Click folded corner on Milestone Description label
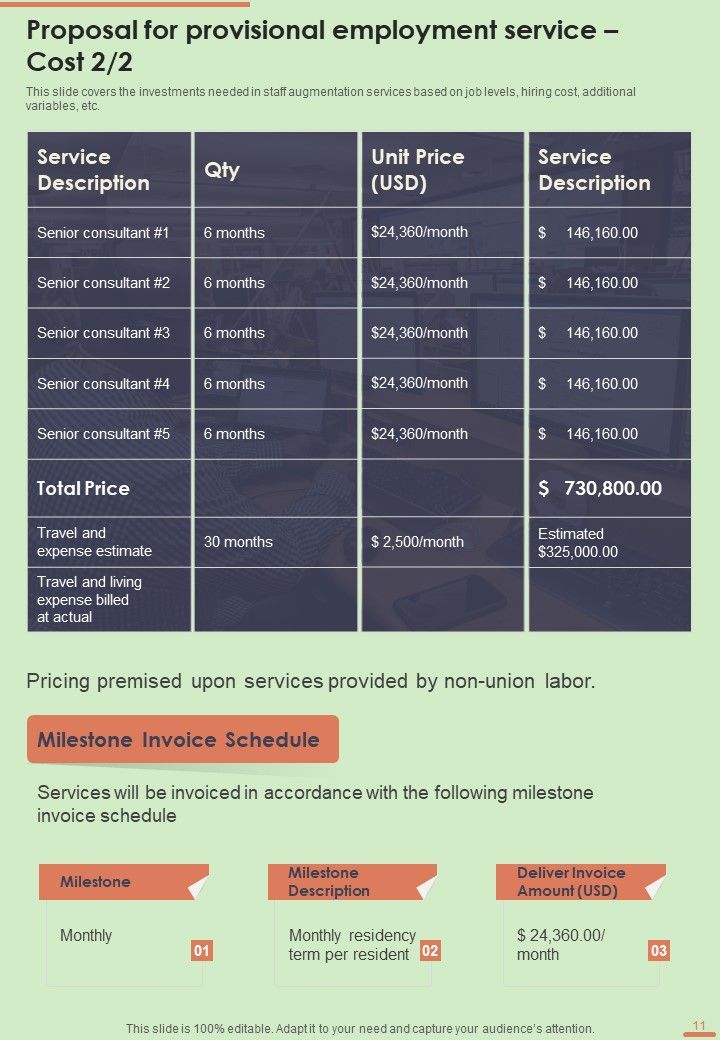Viewport: 720px width, 1040px height. click(427, 887)
